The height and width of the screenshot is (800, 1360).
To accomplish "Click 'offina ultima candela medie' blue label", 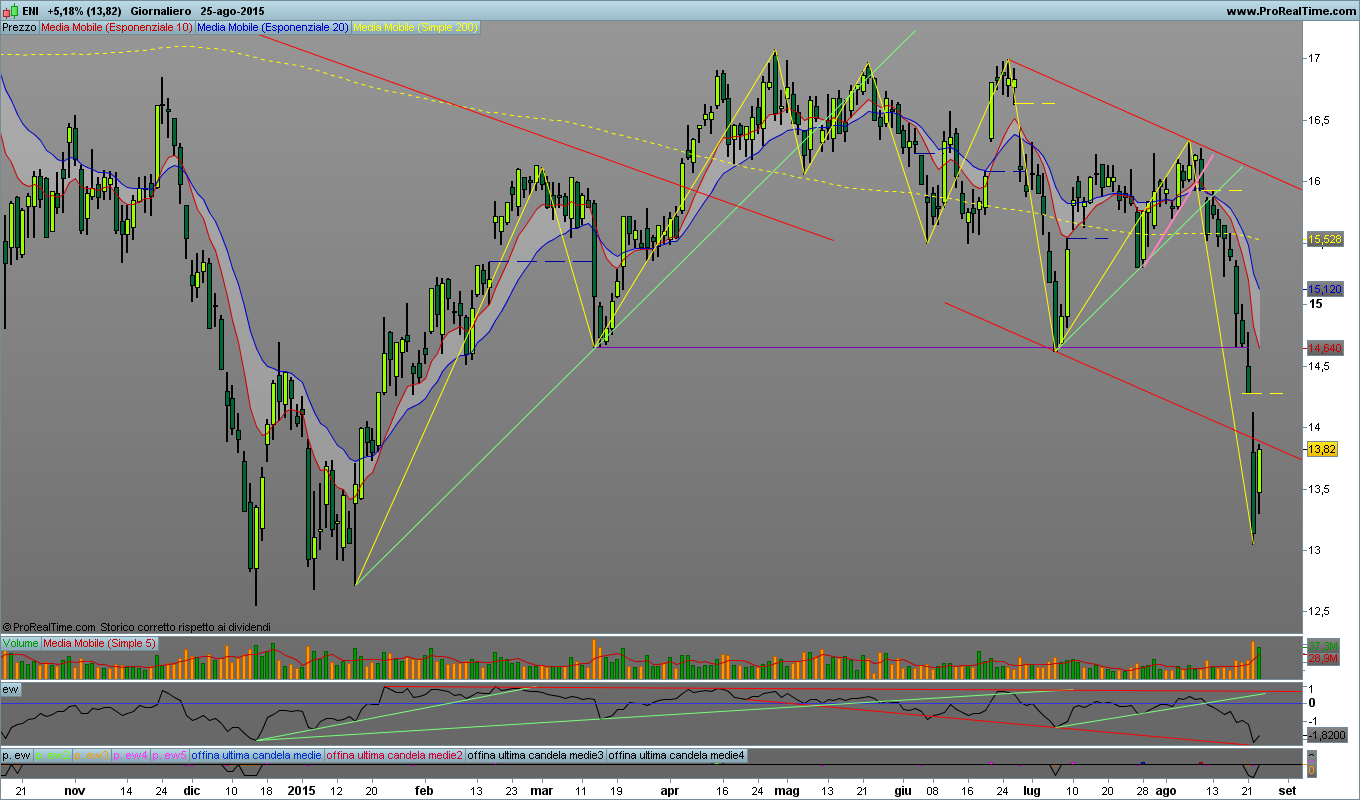I will [256, 755].
